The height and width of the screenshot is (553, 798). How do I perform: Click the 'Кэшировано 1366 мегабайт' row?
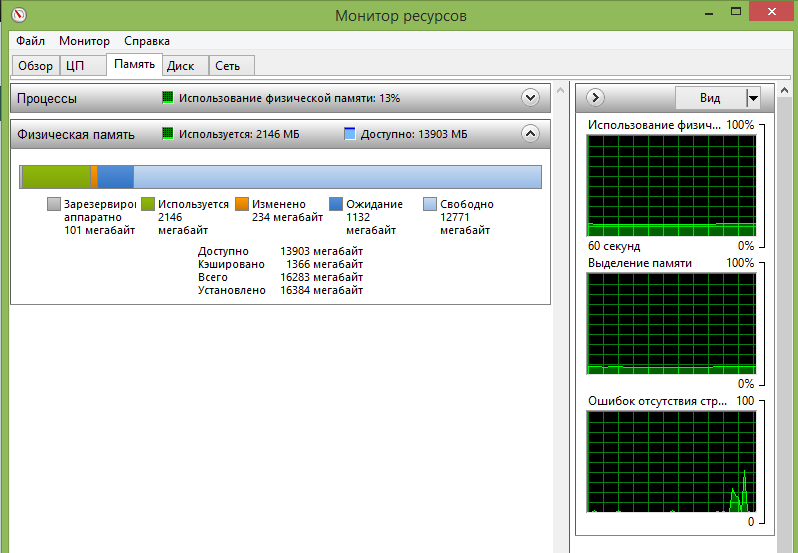point(280,264)
